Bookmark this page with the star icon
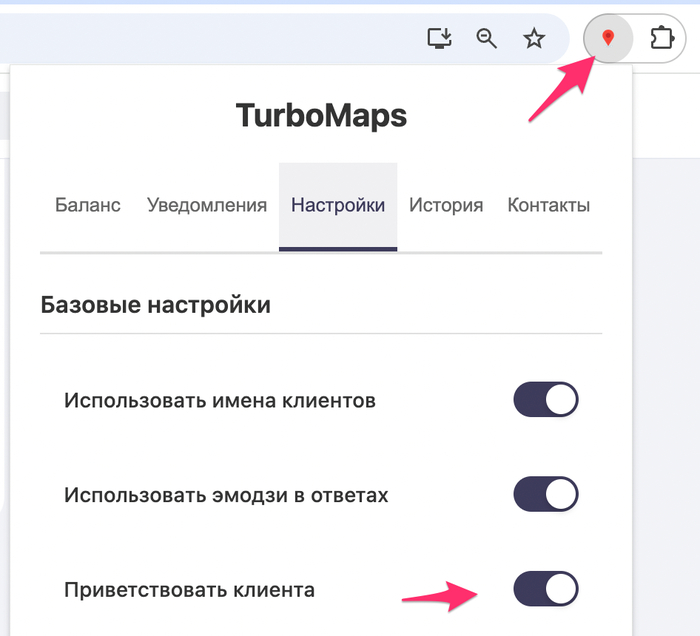 click(534, 39)
